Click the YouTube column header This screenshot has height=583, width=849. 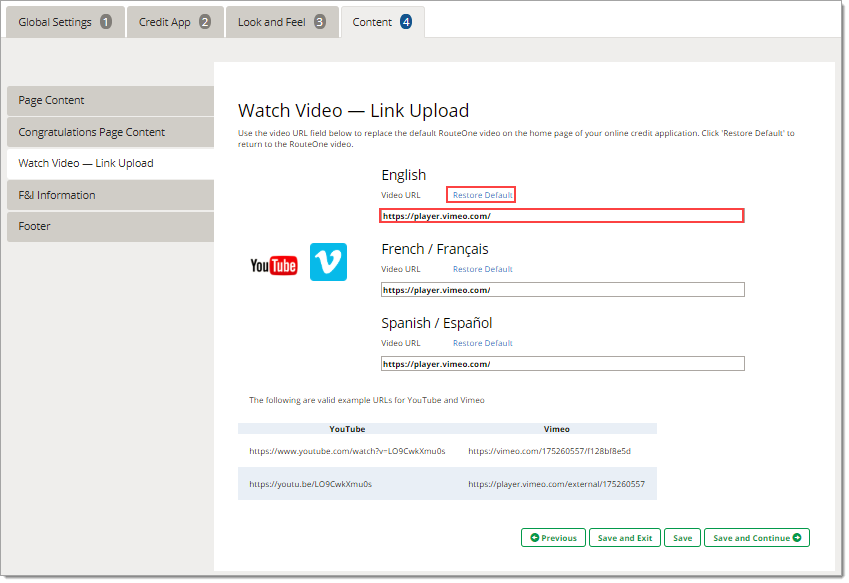347,429
